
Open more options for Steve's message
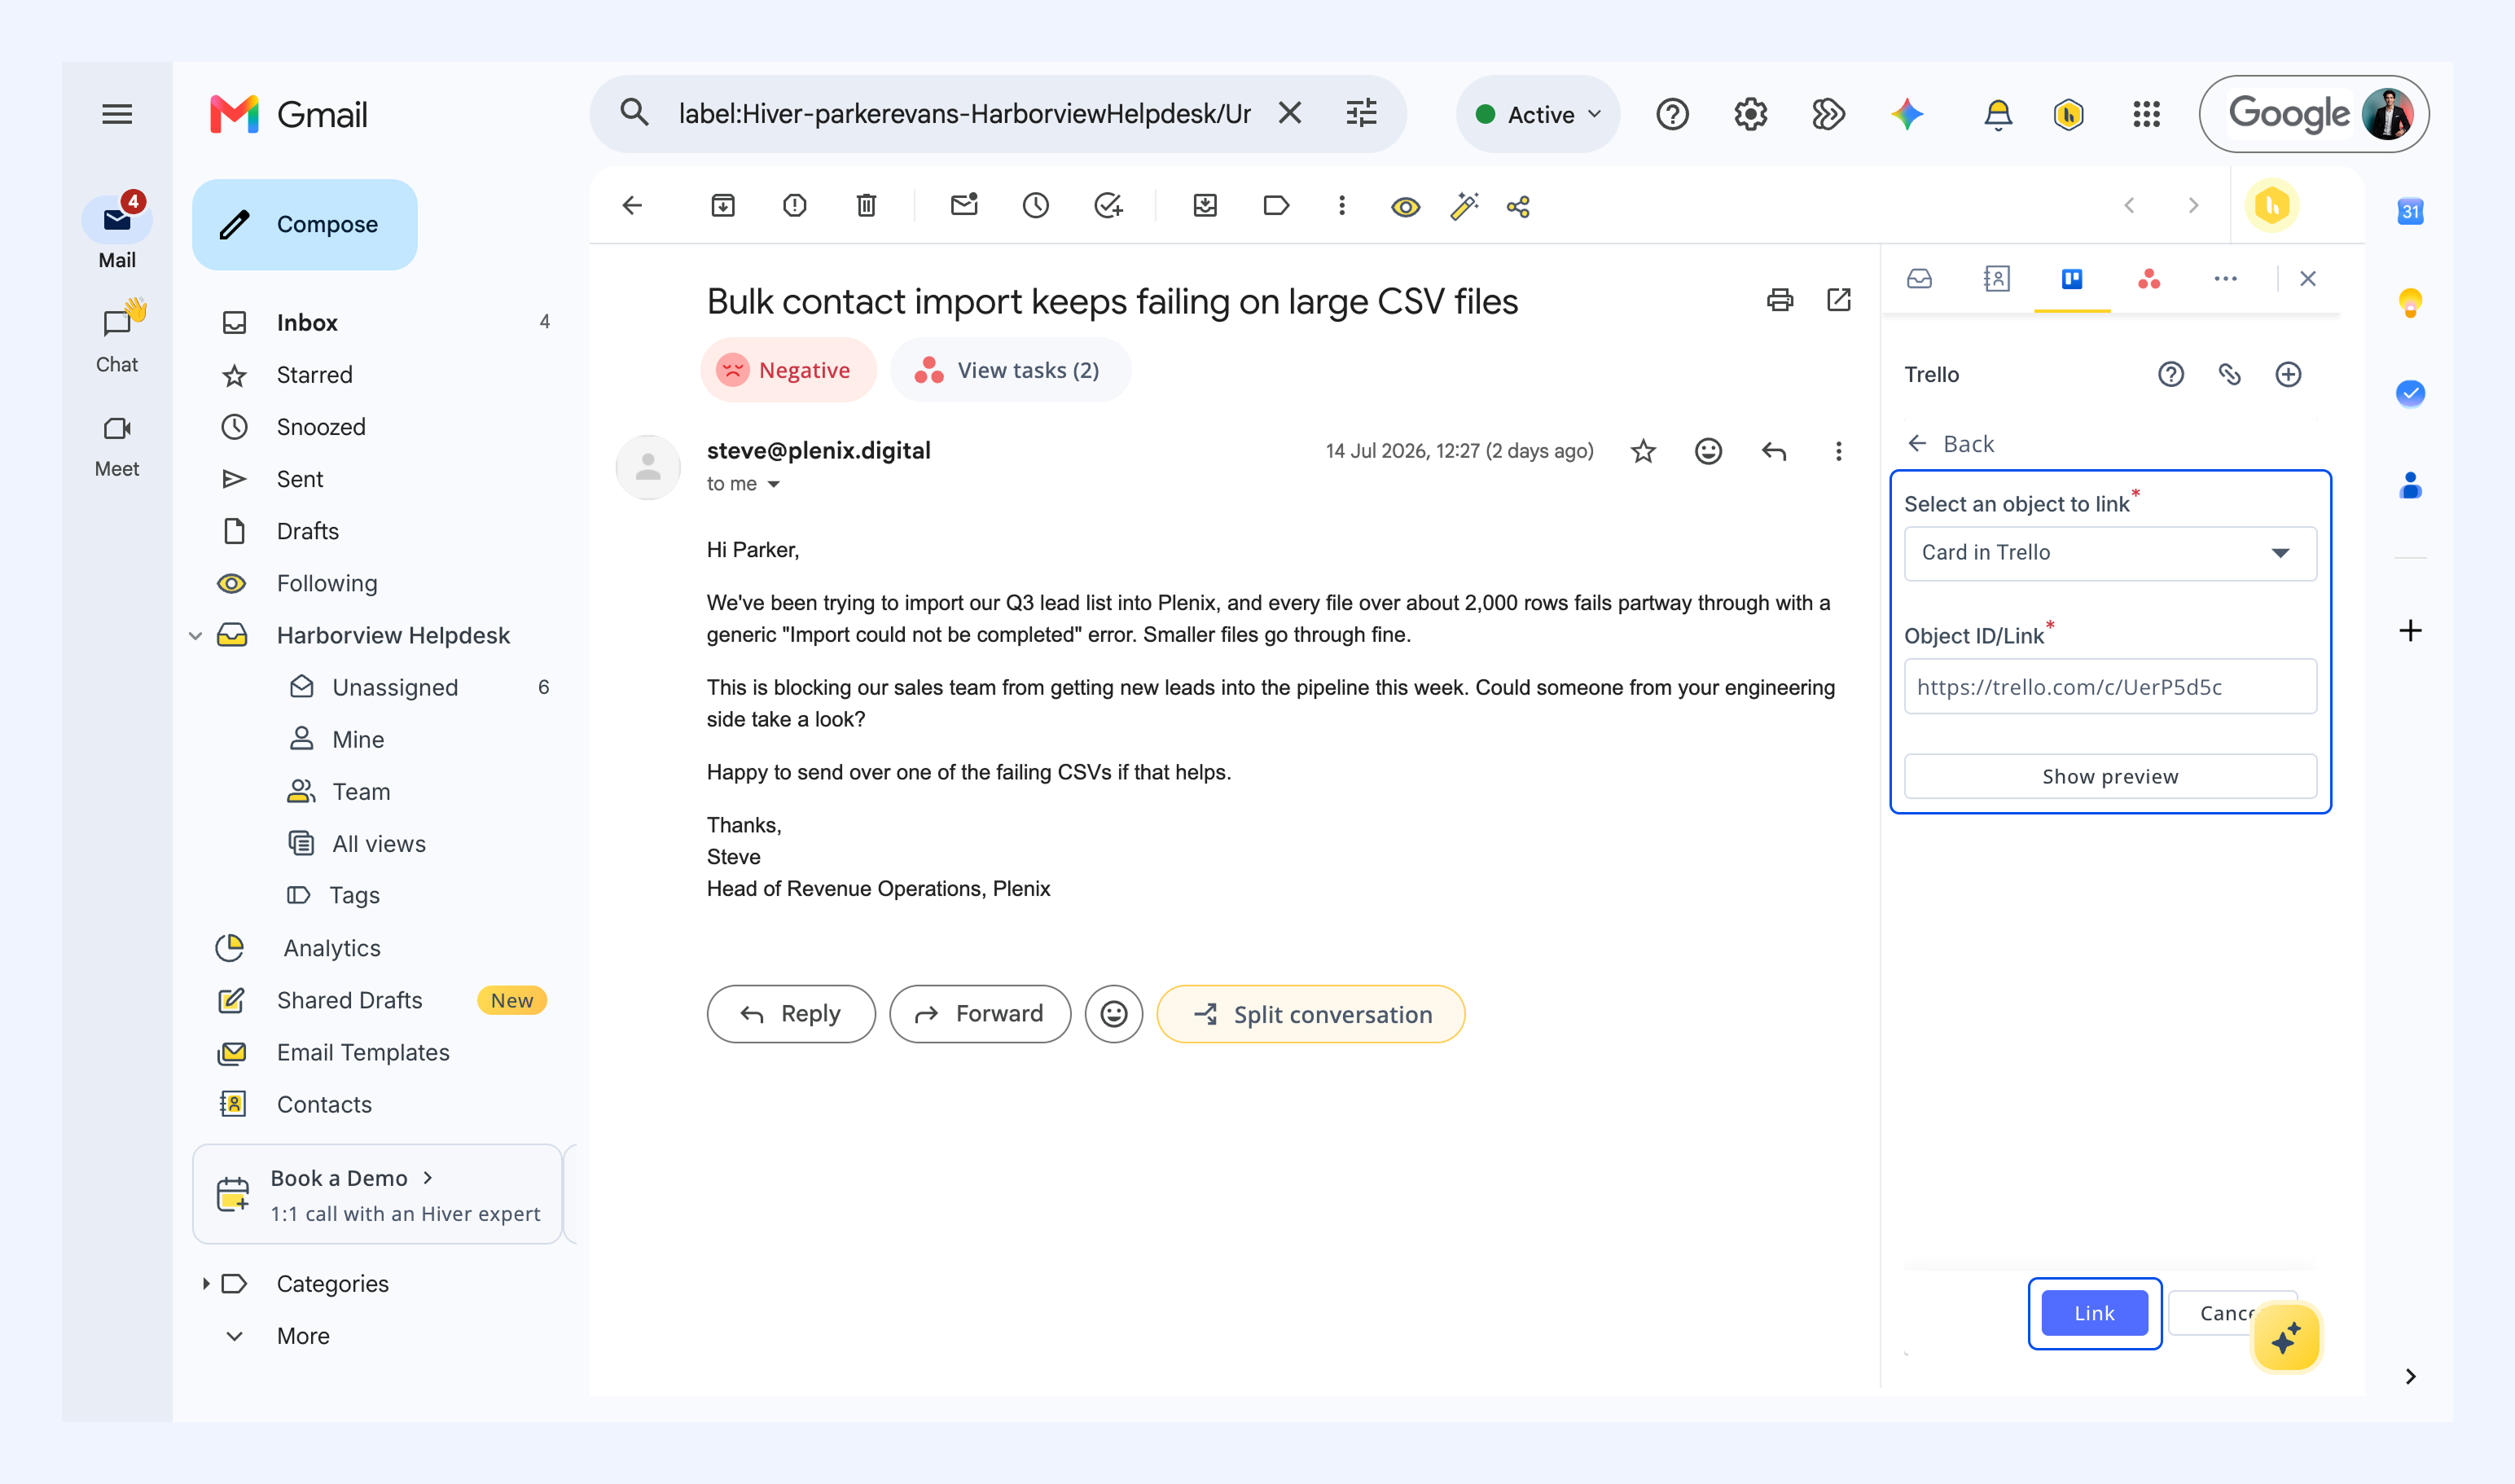[1838, 452]
